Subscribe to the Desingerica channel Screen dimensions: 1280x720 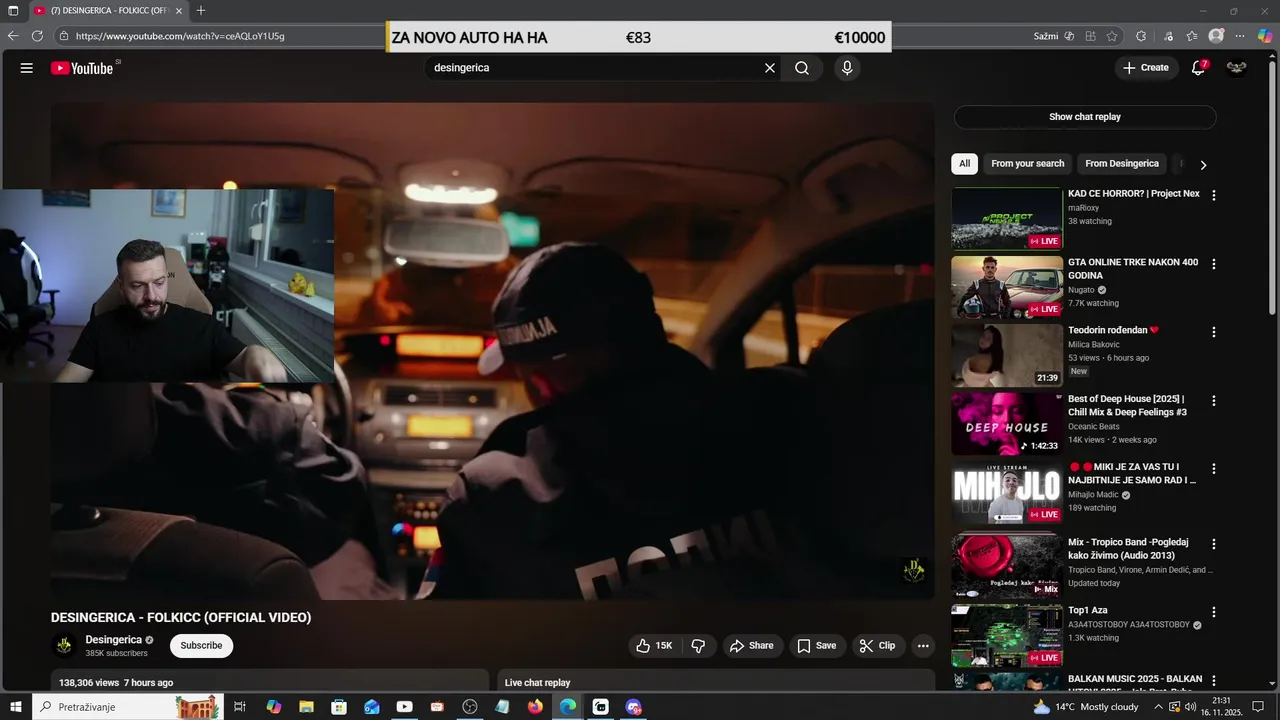click(201, 646)
